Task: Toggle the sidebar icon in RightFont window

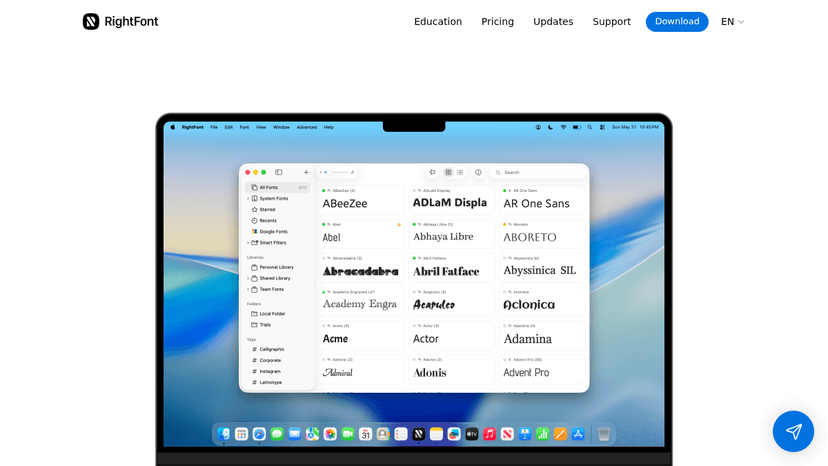Action: [279, 172]
